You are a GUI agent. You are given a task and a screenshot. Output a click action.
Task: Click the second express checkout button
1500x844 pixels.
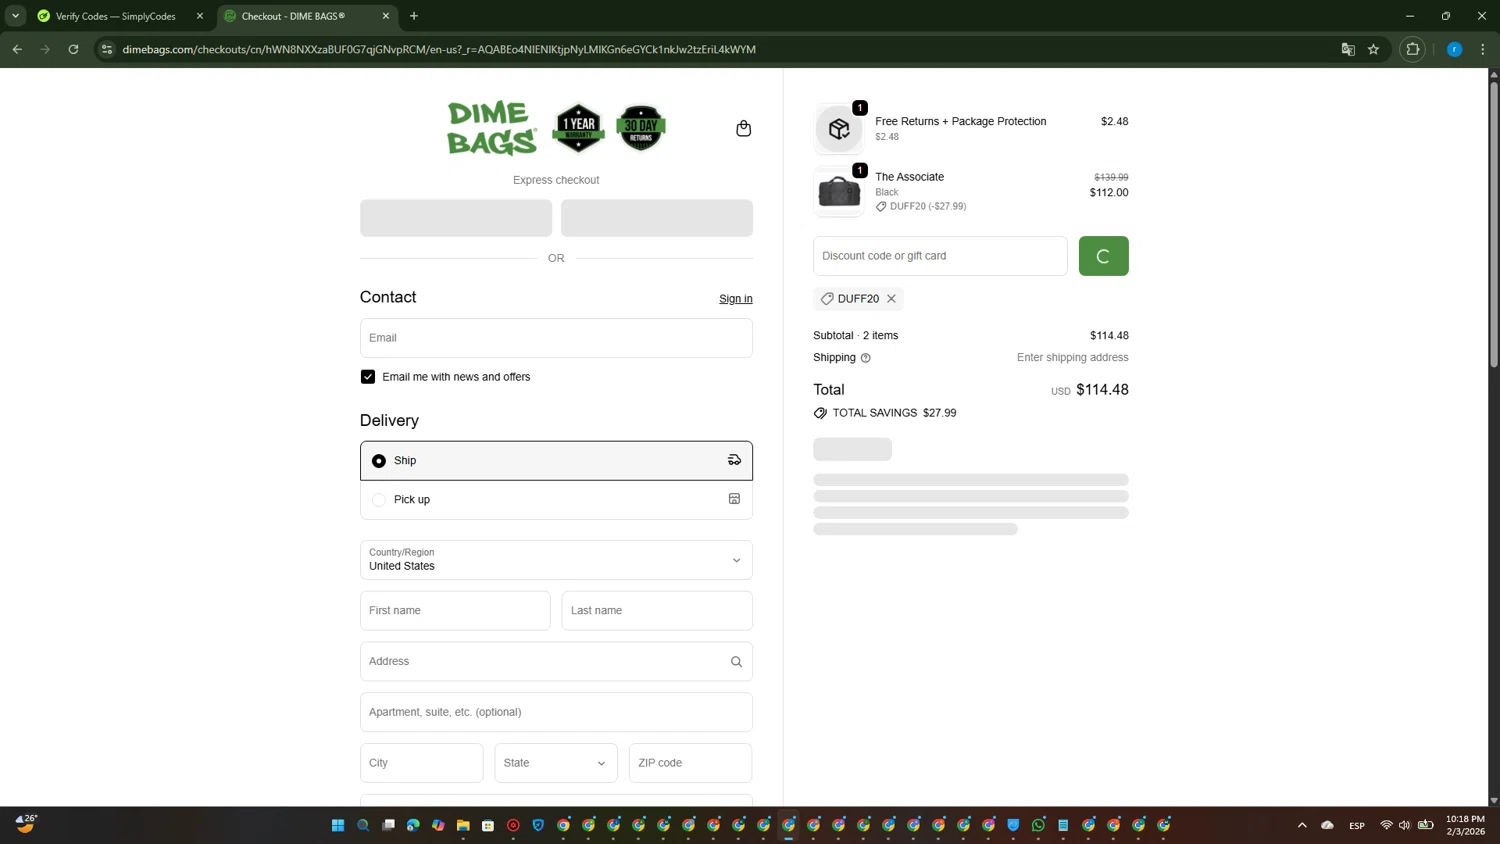[x=657, y=218]
